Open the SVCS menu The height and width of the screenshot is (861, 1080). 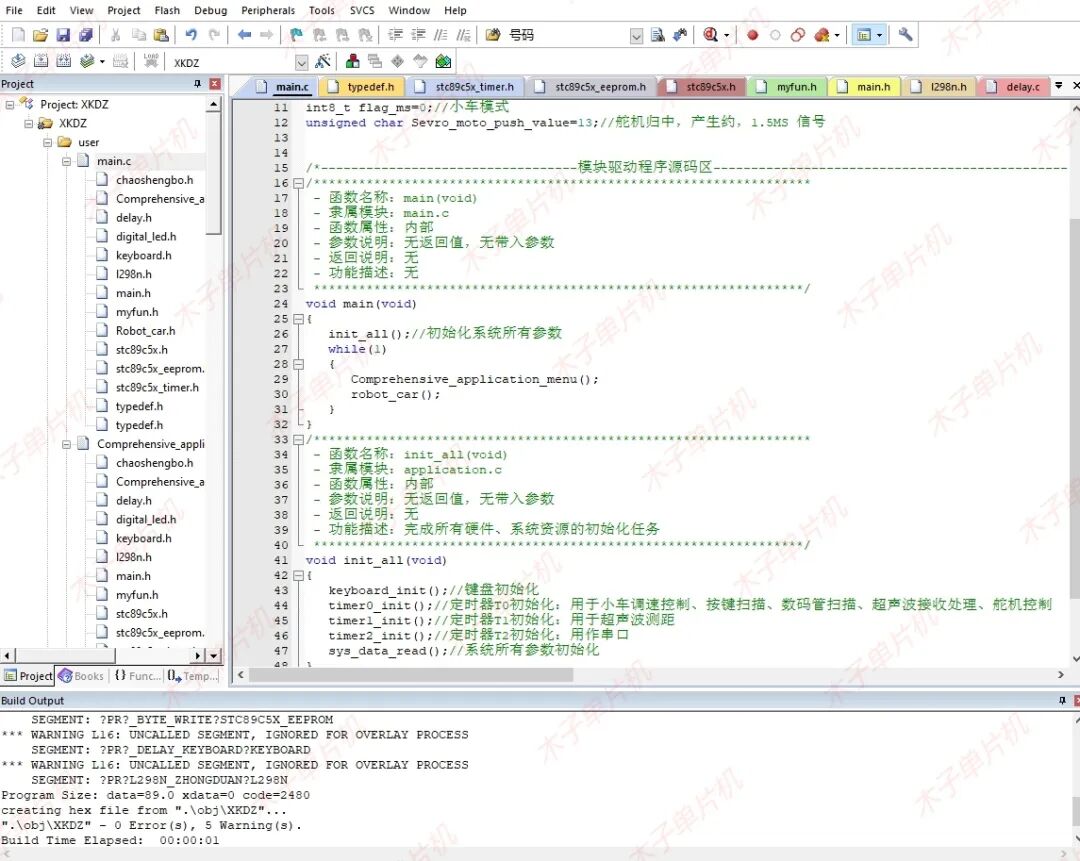[362, 10]
